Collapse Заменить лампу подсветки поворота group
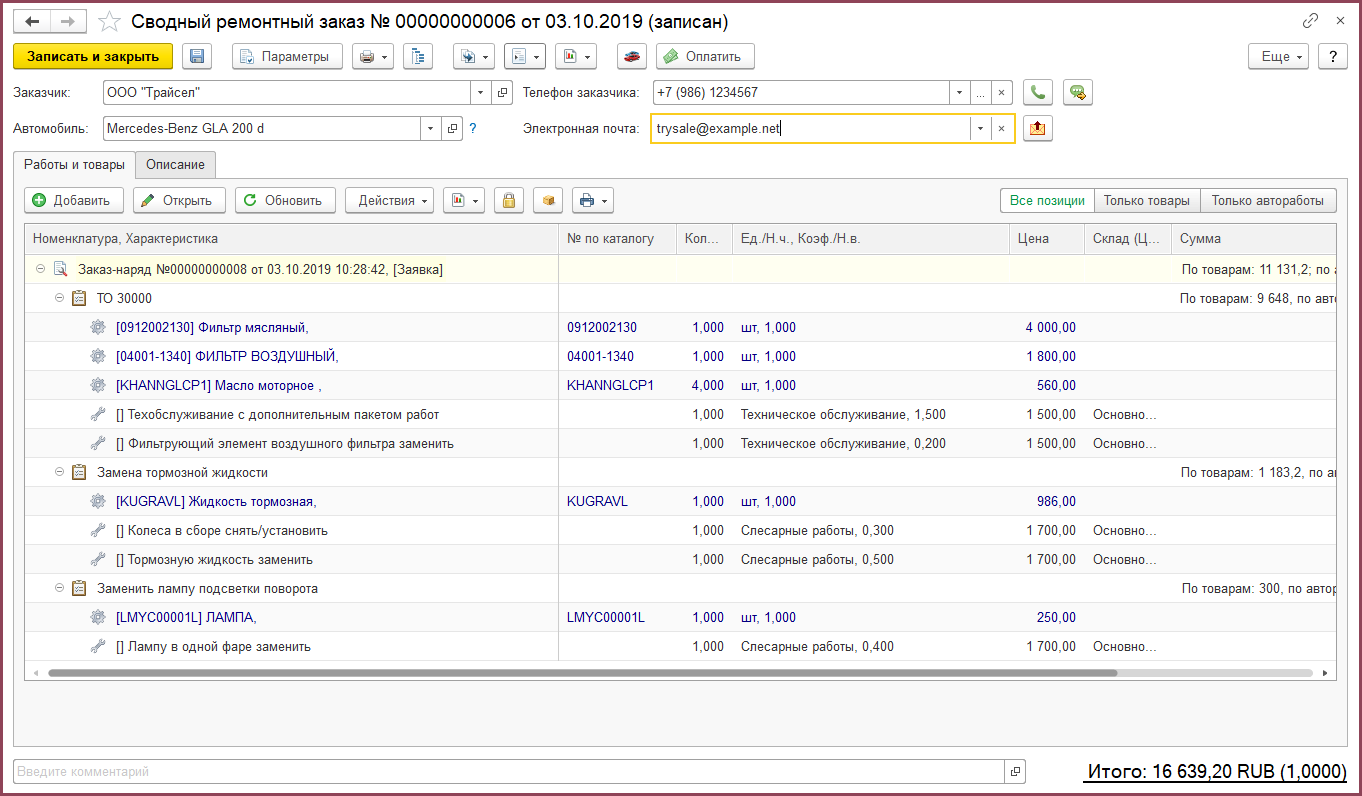 coord(59,588)
